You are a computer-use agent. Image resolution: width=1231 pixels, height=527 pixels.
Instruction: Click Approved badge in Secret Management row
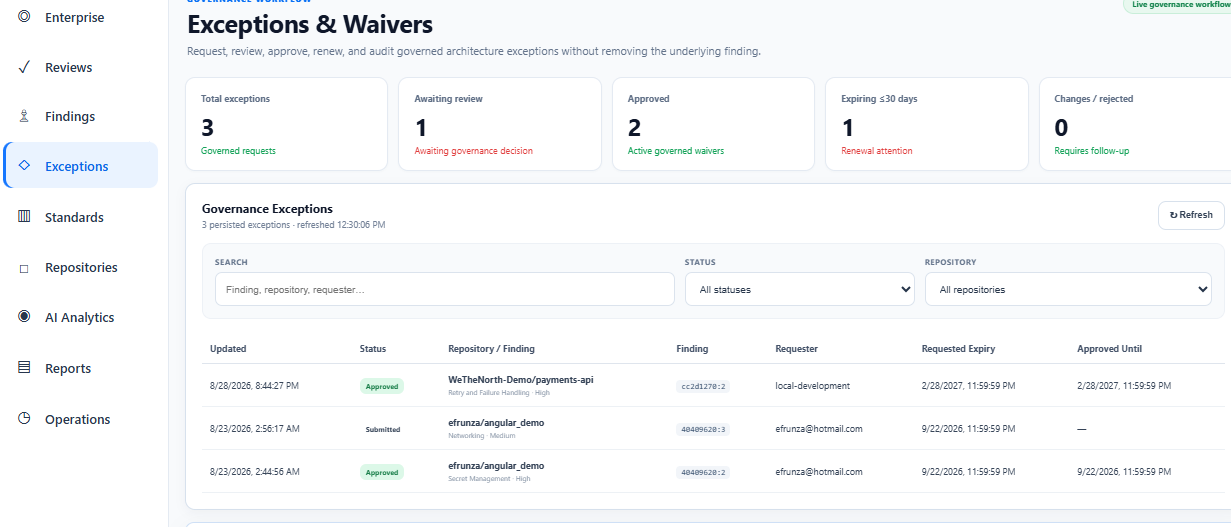tap(382, 472)
